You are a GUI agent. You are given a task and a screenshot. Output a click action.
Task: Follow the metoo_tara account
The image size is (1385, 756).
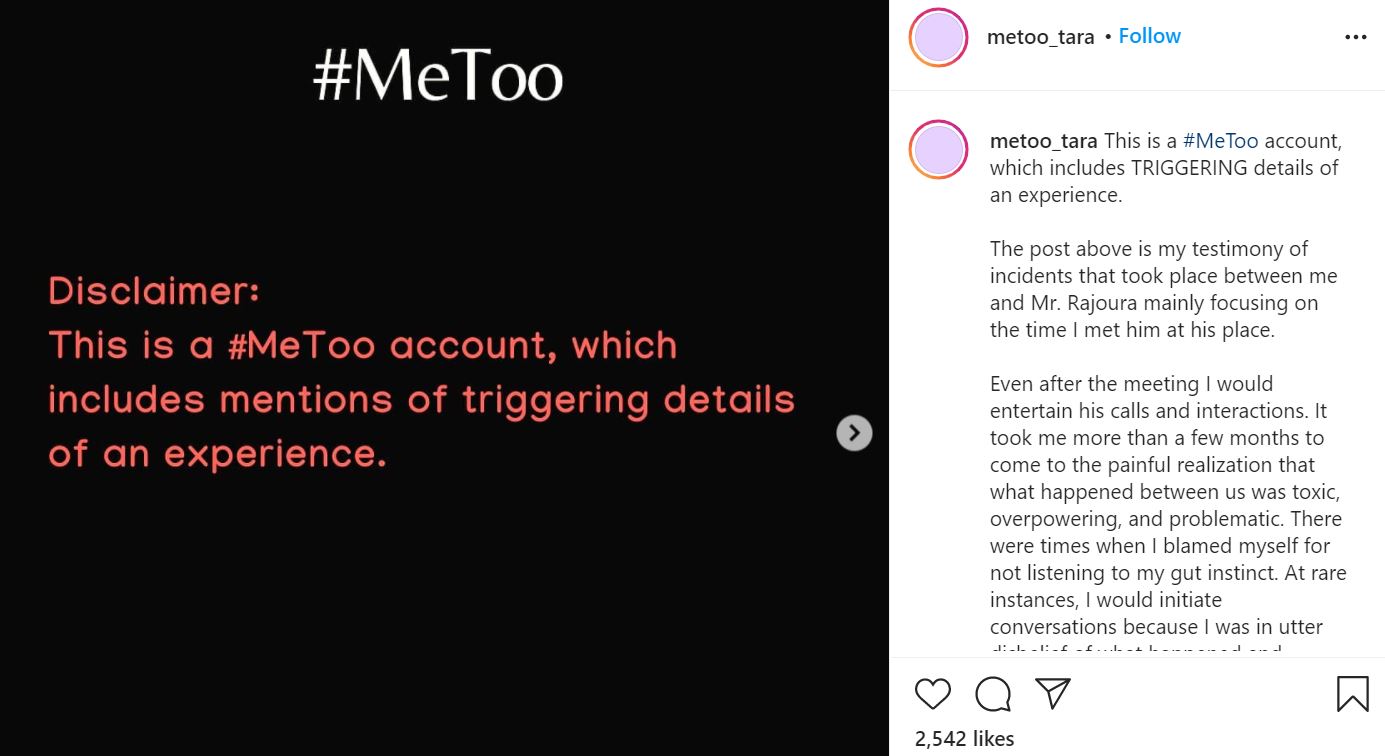(x=1149, y=36)
